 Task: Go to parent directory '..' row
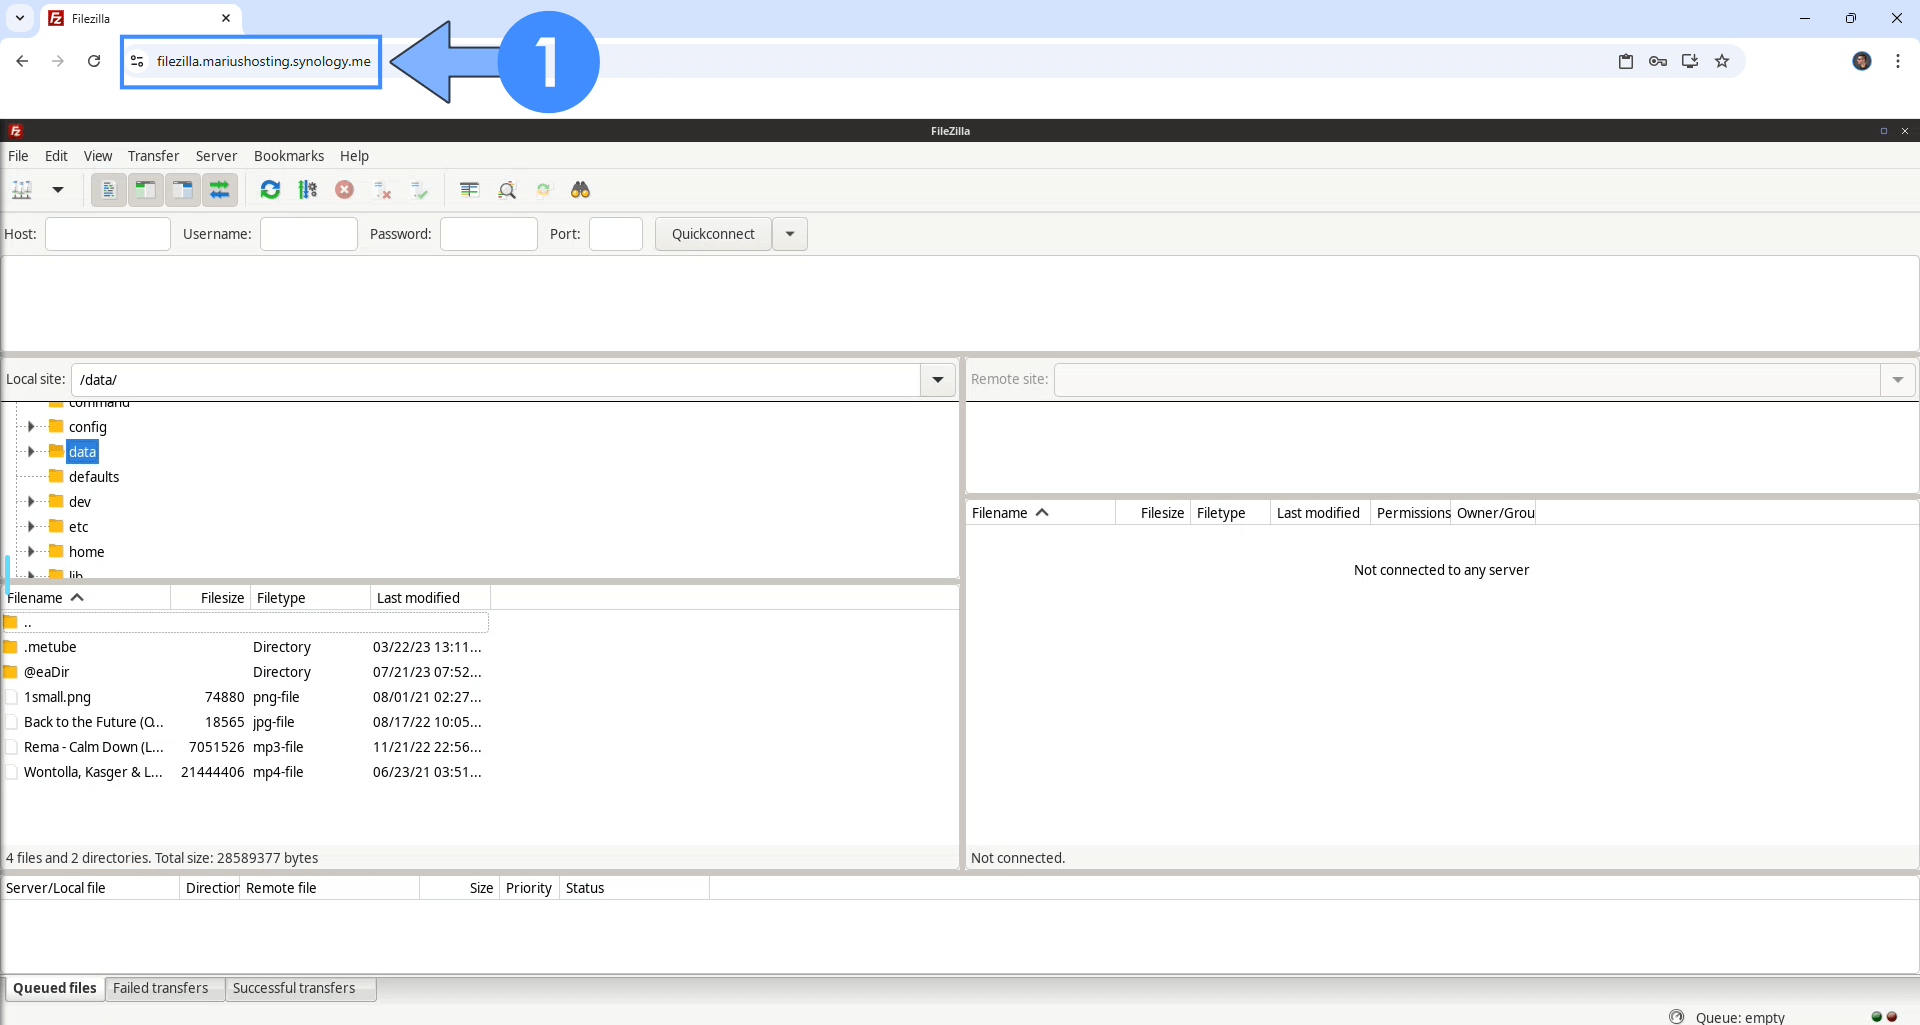pyautogui.click(x=245, y=622)
